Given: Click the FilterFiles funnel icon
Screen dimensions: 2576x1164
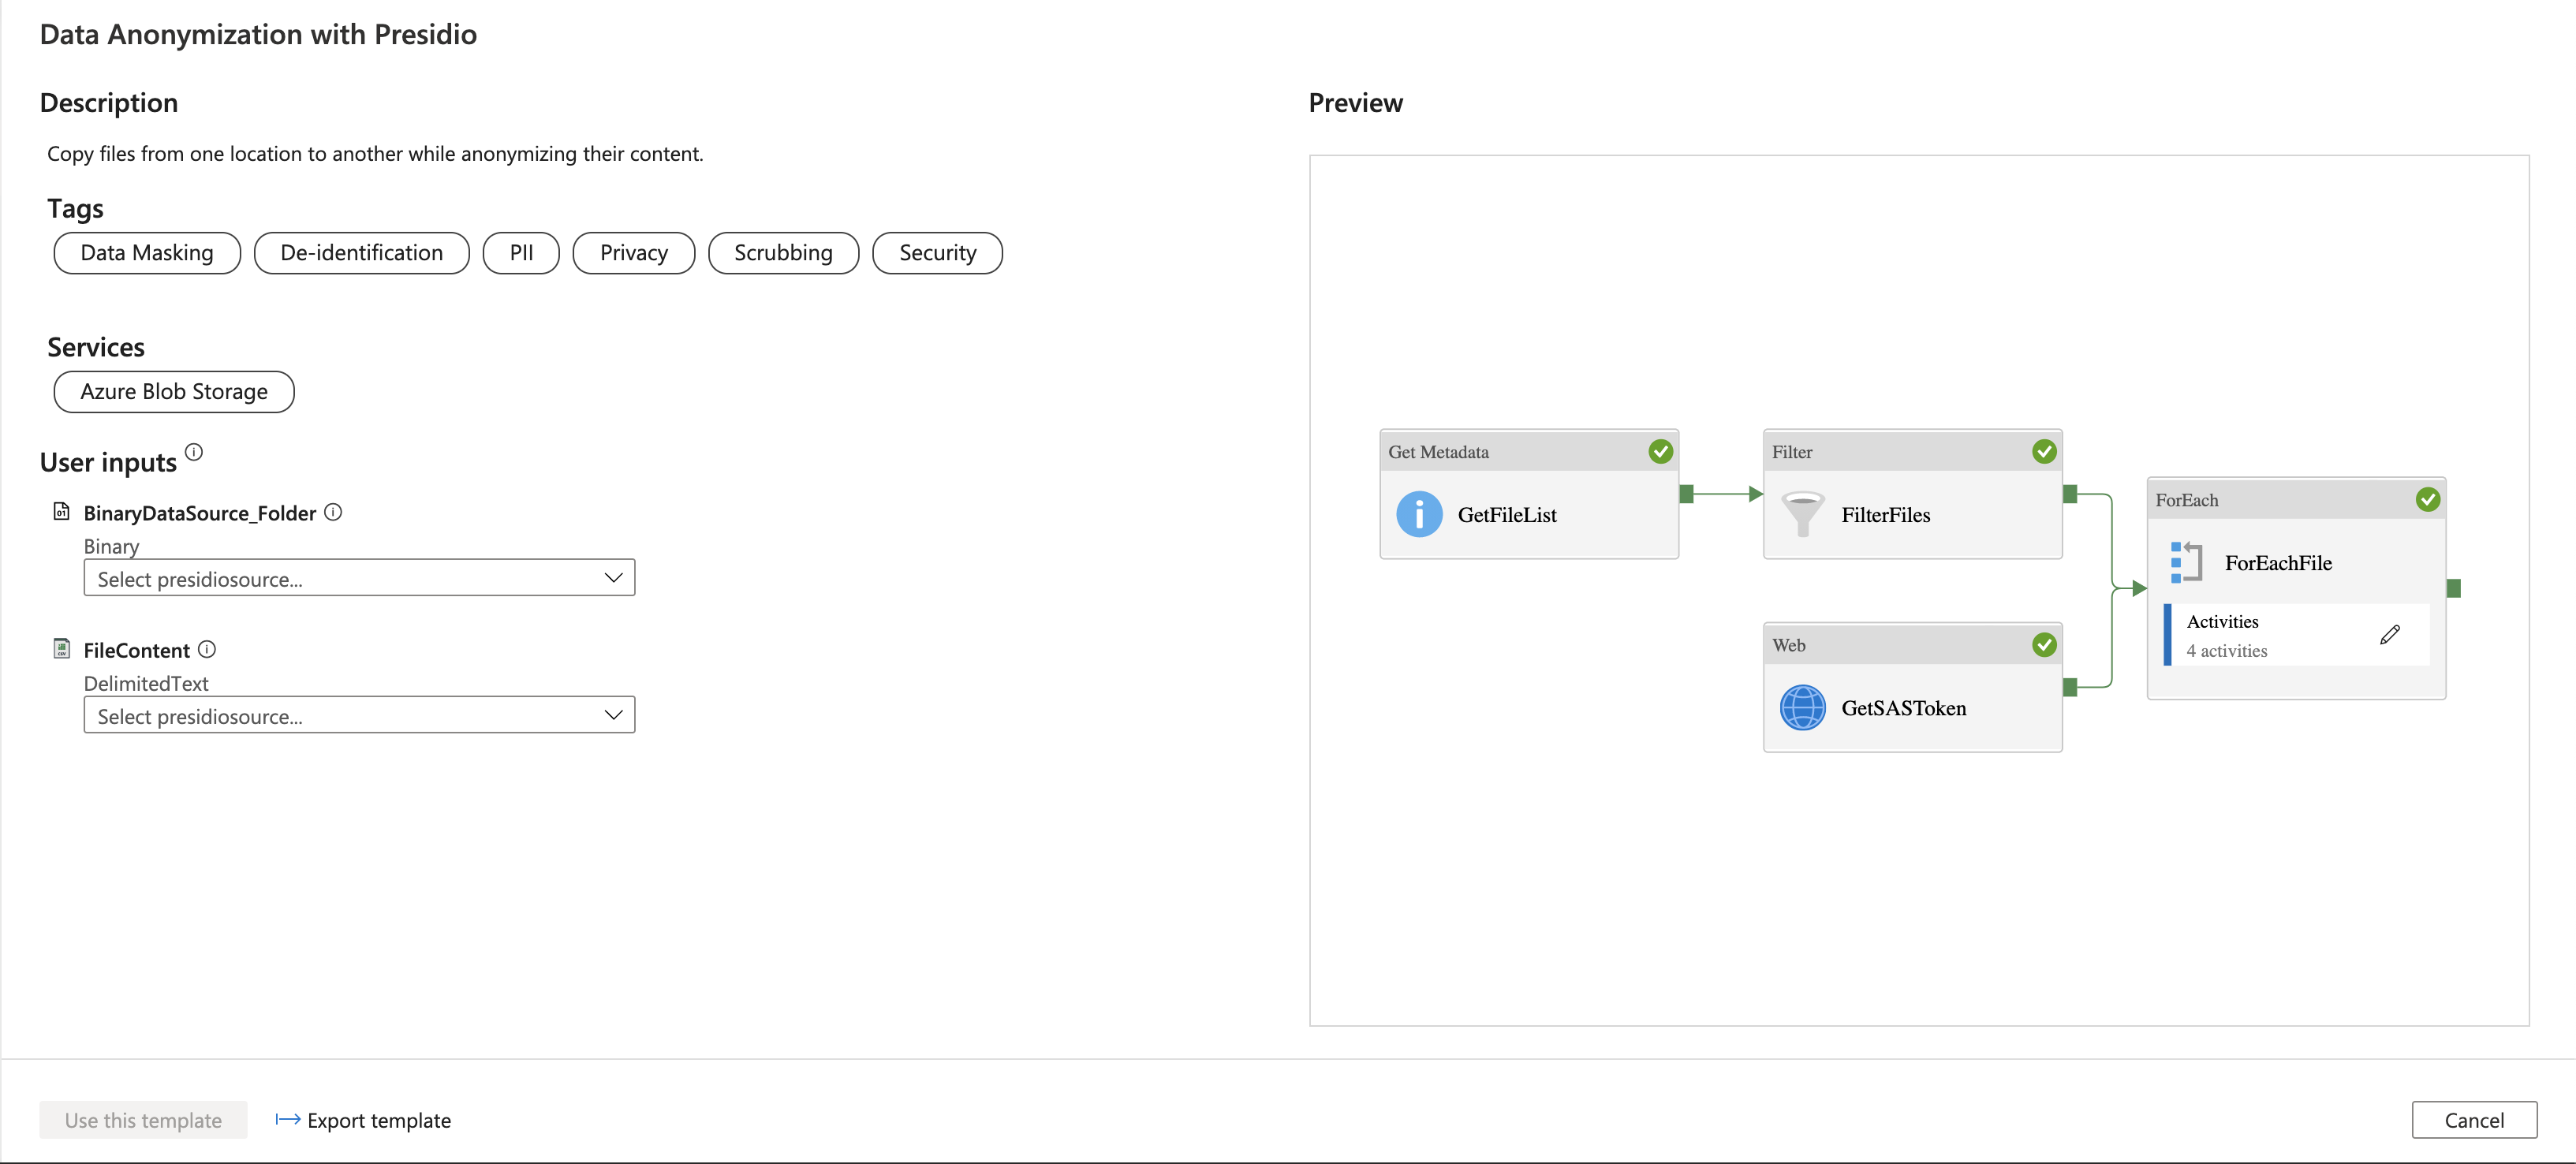Looking at the screenshot, I should pos(1802,515).
